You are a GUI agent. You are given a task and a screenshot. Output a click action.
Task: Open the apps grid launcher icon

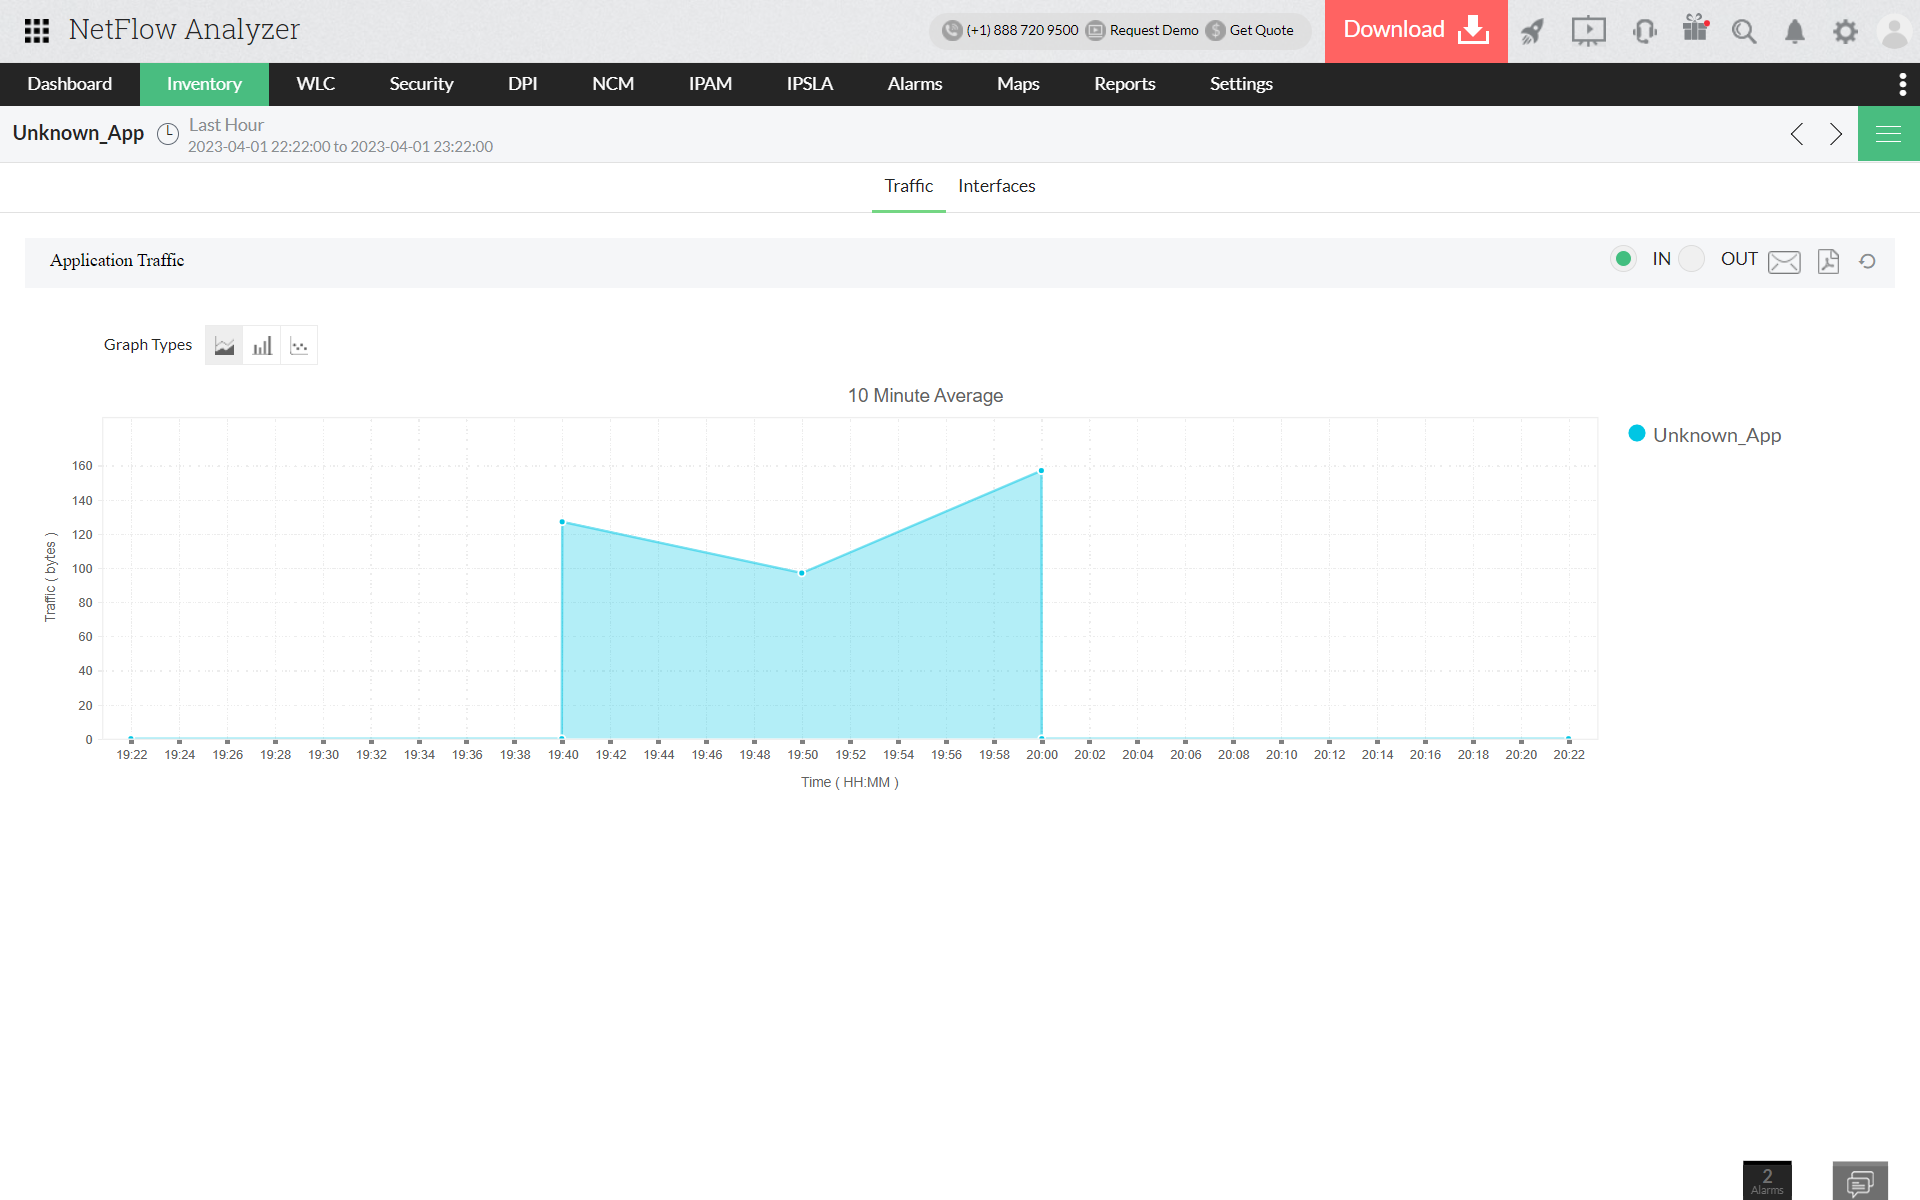tap(37, 31)
